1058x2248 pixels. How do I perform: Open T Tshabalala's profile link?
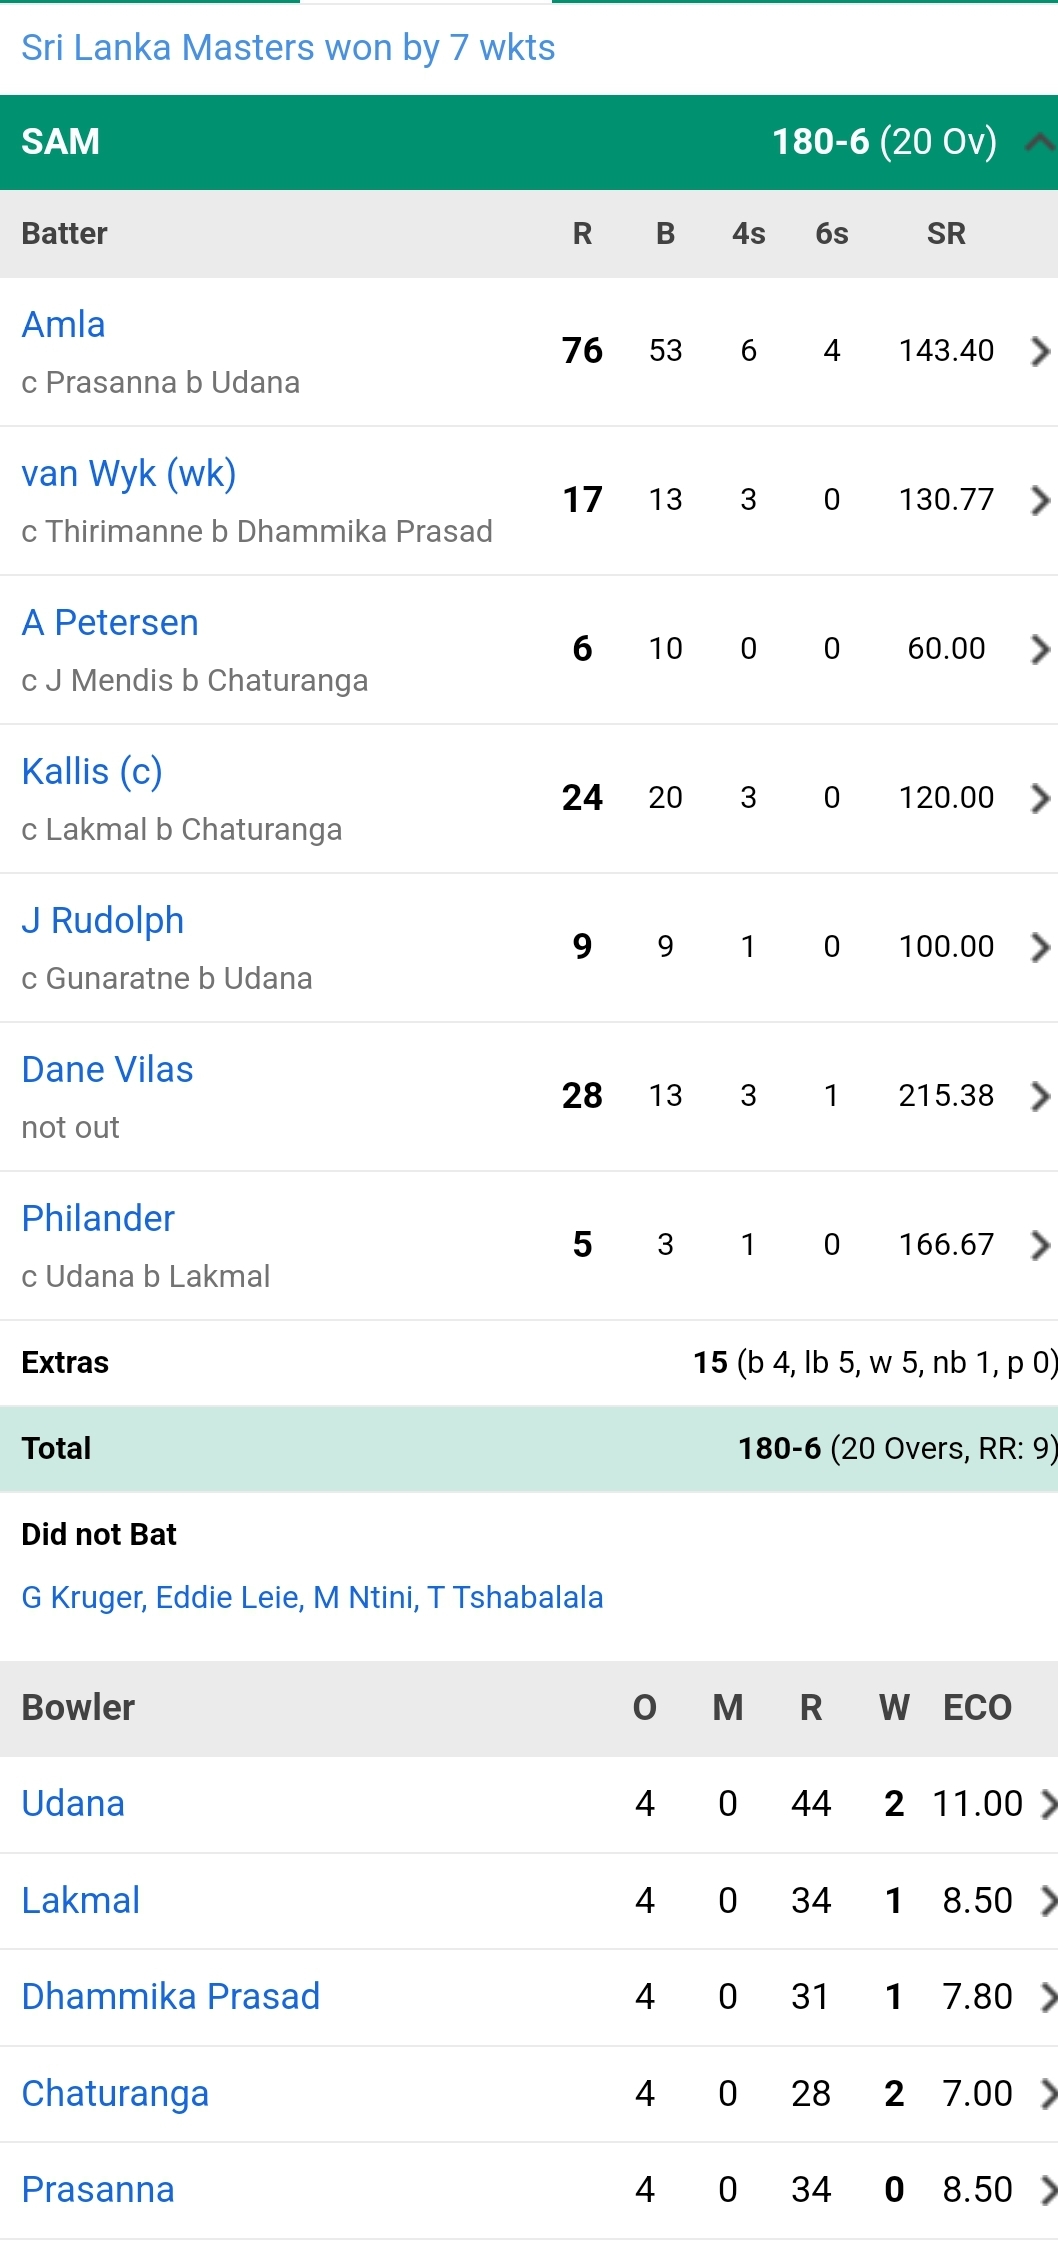click(515, 1598)
